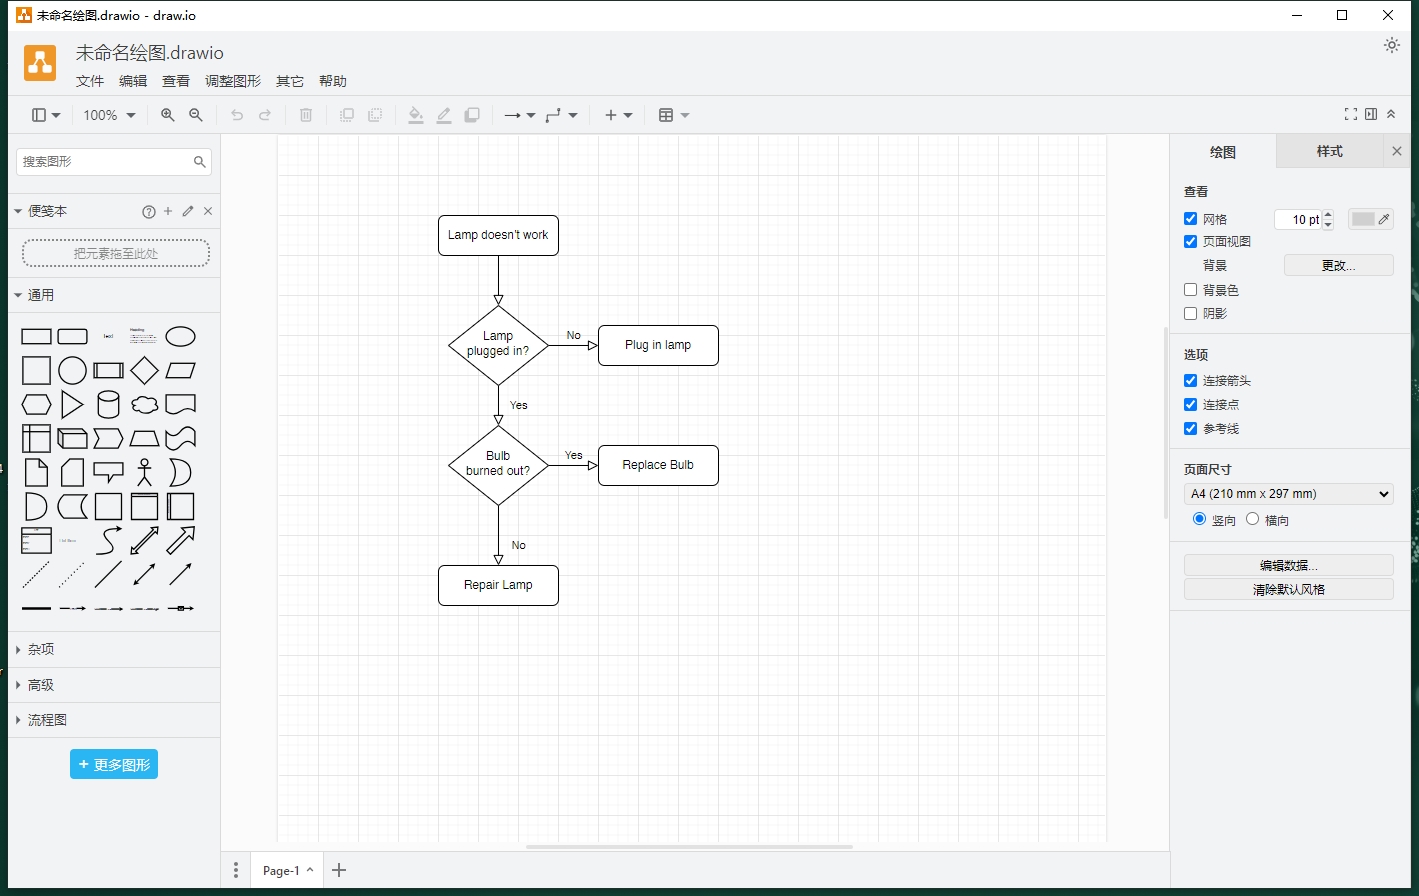Select the hexagon shape in the General palette
The height and width of the screenshot is (896, 1419).
click(x=37, y=405)
